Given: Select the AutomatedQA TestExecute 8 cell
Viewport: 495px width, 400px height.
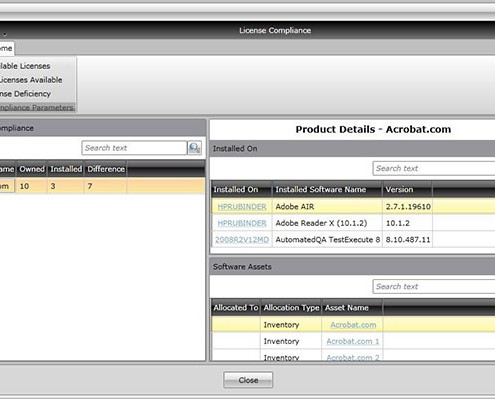Looking at the screenshot, I should [x=327, y=240].
